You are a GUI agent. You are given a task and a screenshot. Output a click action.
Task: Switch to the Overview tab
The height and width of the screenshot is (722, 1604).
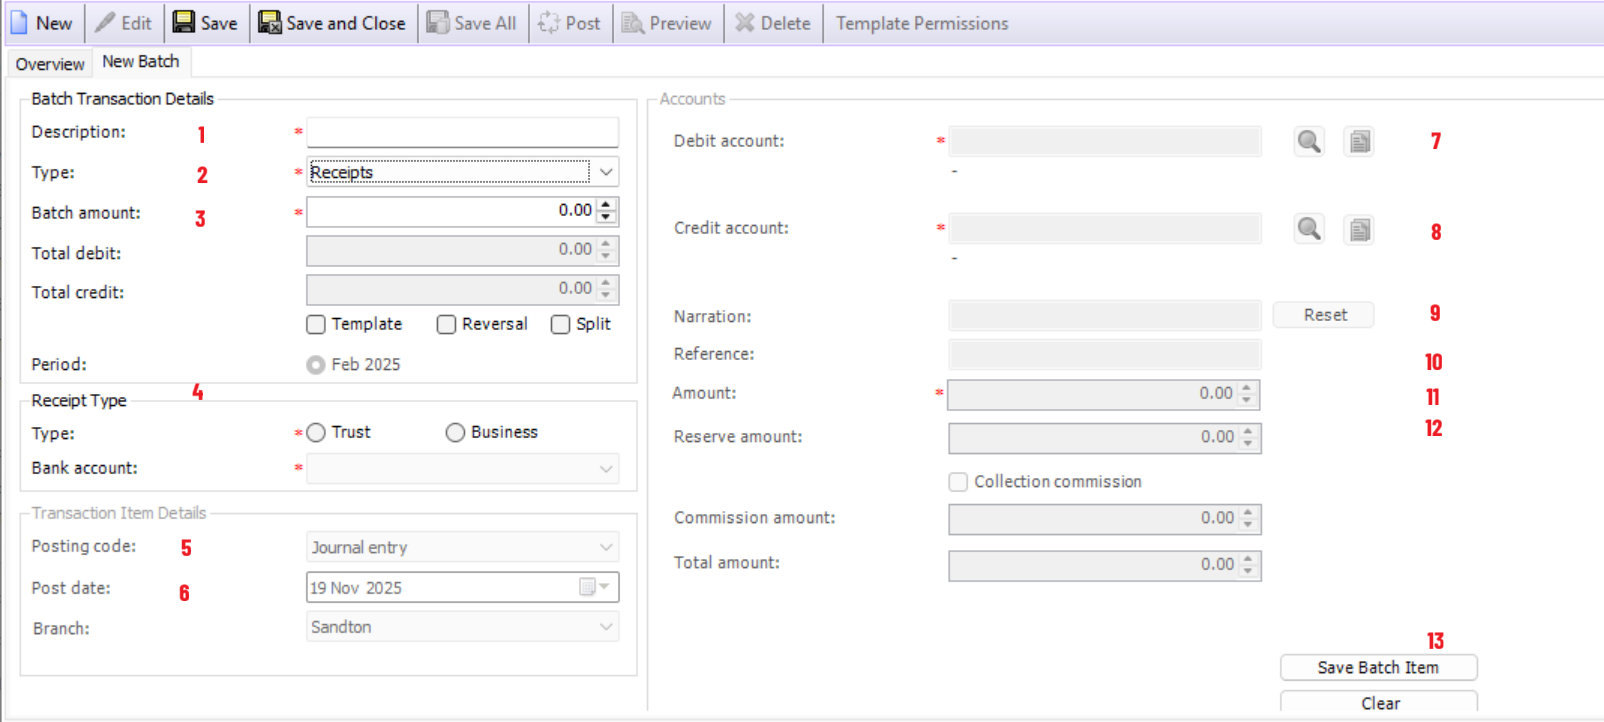(x=50, y=64)
